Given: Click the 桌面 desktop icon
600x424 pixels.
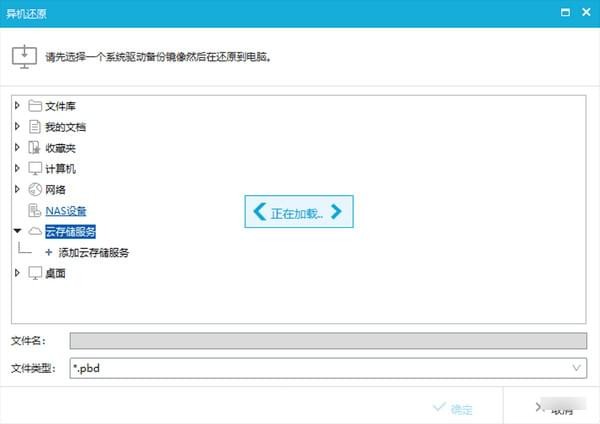Looking at the screenshot, I should (35, 273).
